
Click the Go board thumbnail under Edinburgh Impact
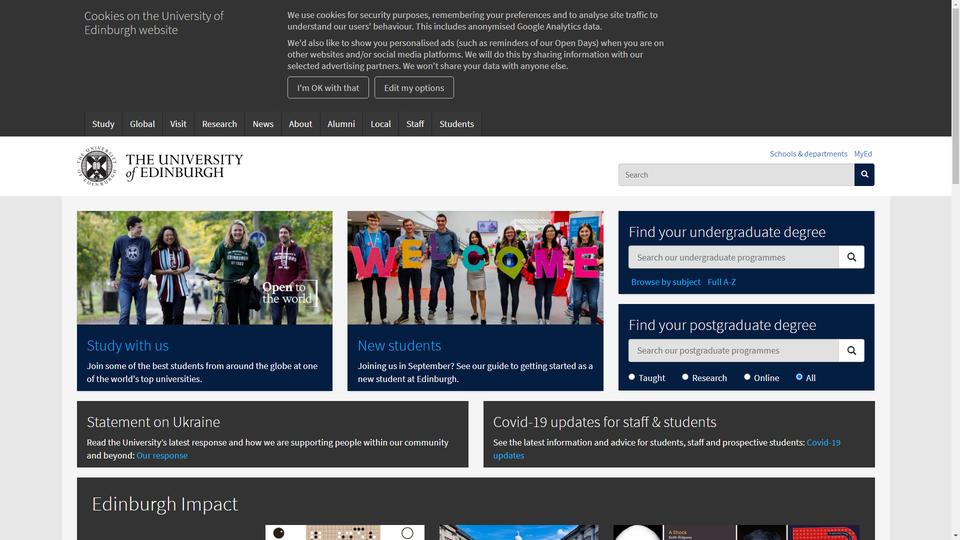[345, 532]
